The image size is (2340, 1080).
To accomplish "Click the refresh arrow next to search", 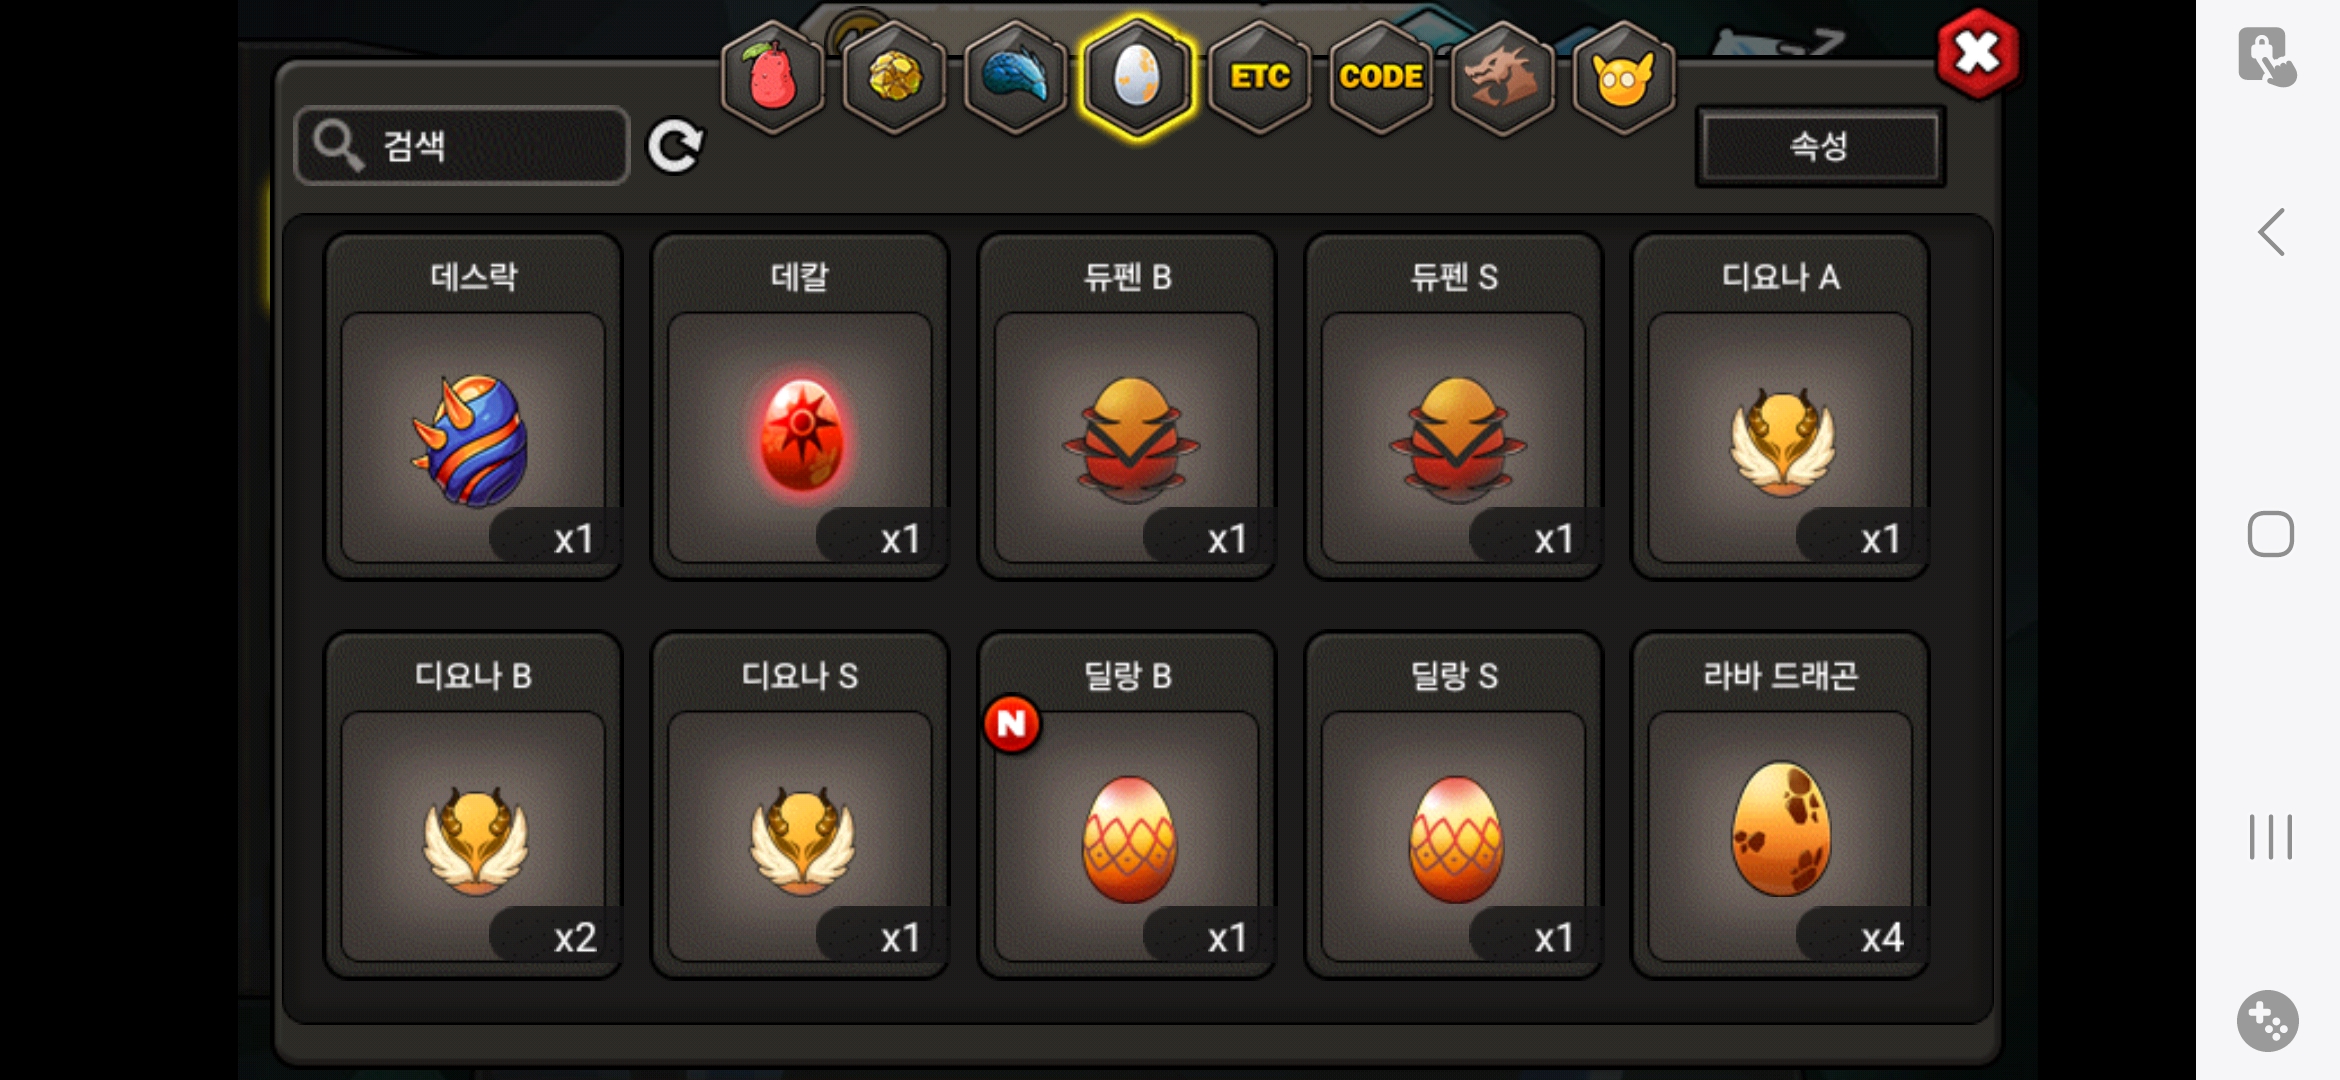I will pos(676,147).
